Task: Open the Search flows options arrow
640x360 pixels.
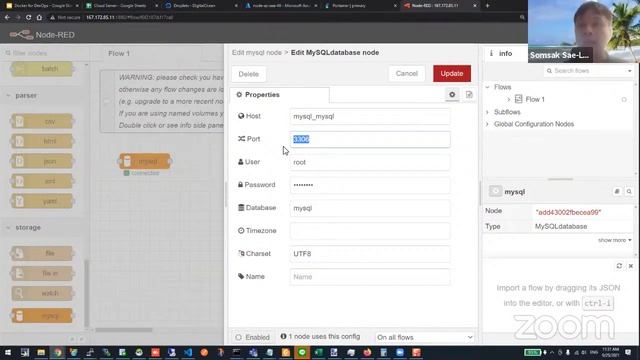Action: pyautogui.click(x=630, y=71)
